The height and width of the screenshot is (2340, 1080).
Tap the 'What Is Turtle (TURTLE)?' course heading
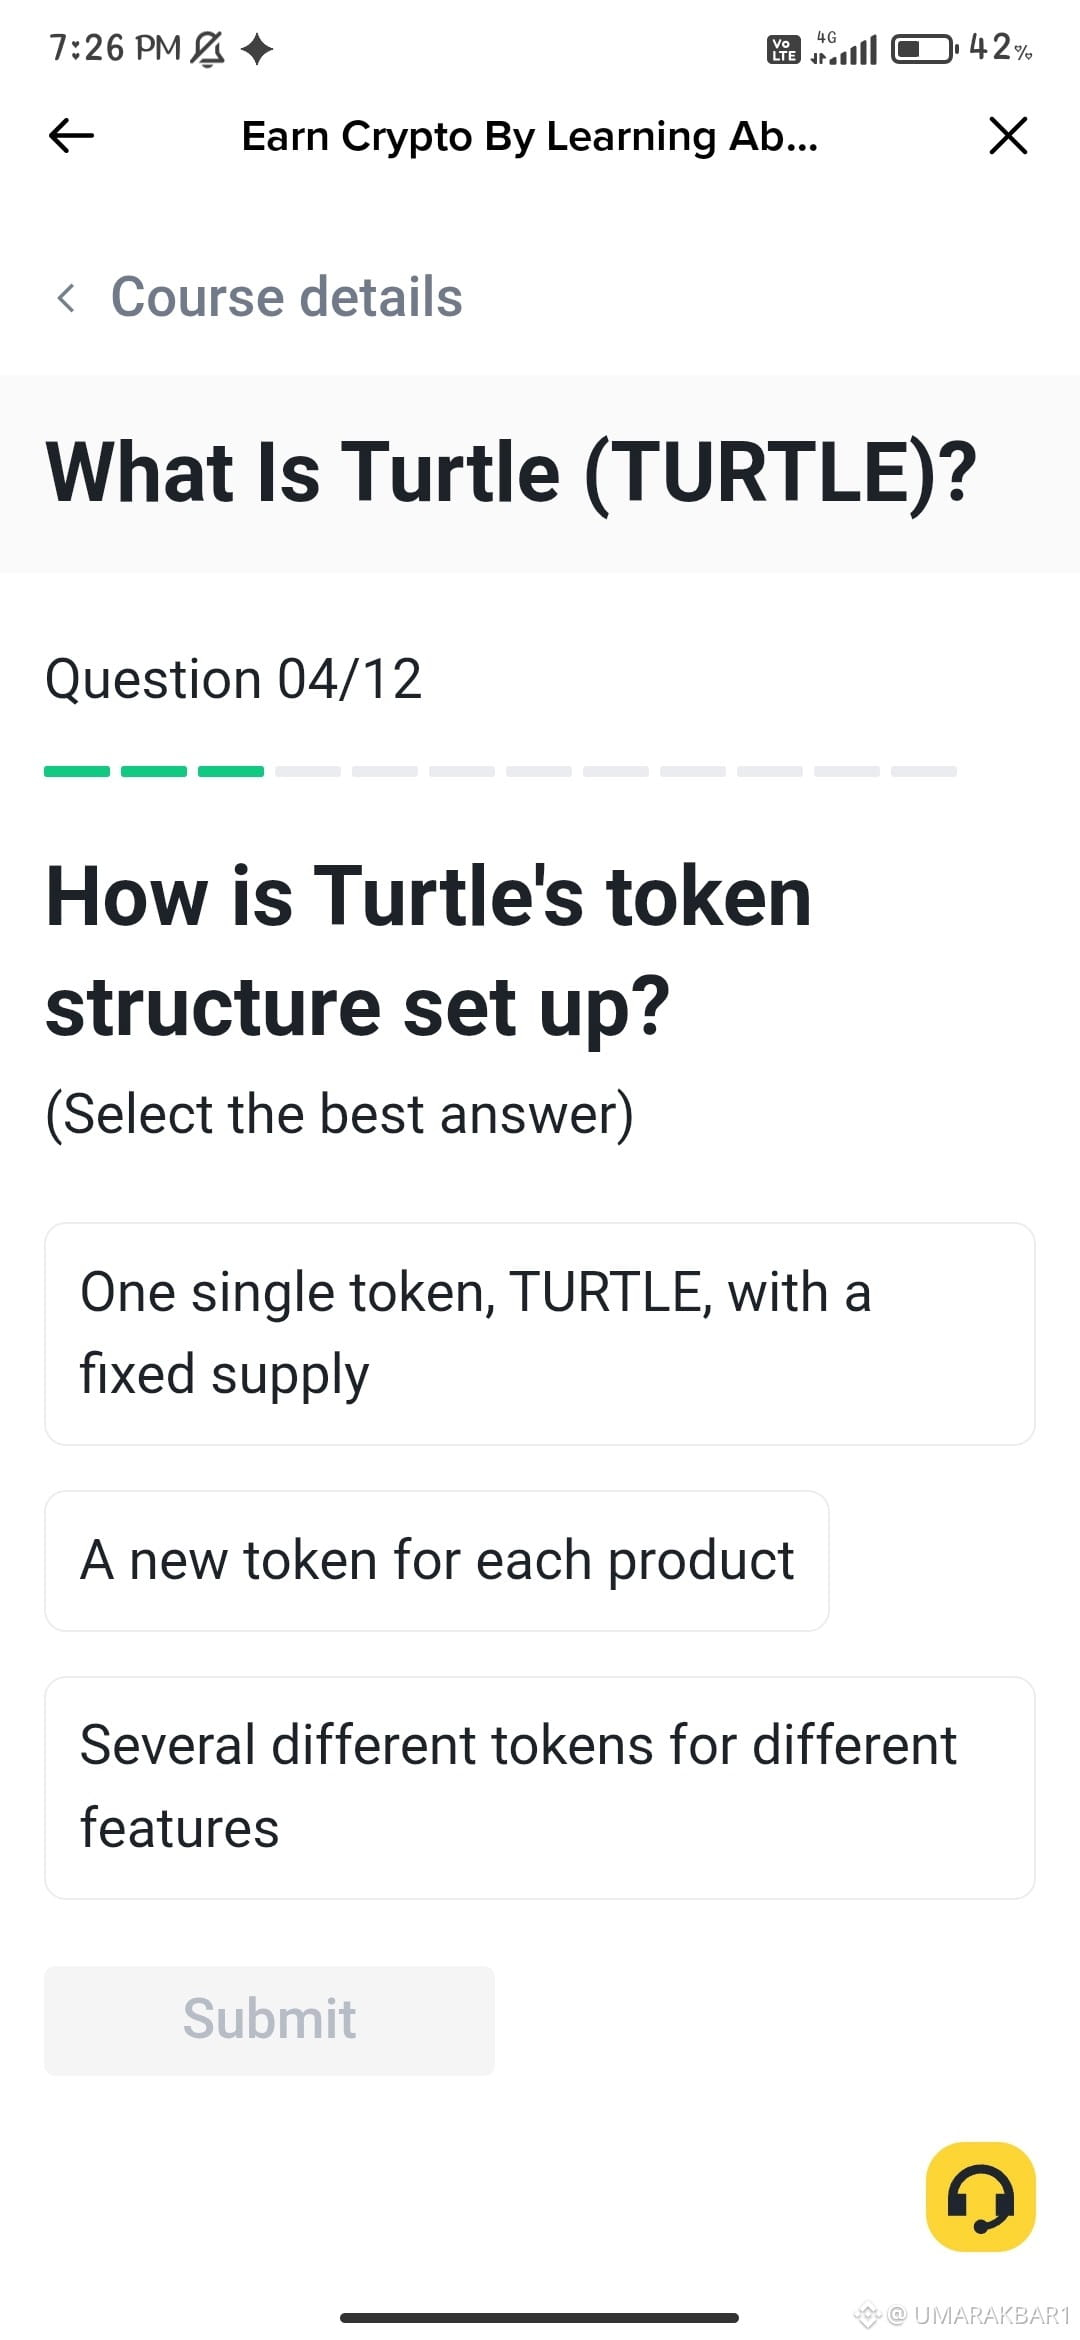511,473
